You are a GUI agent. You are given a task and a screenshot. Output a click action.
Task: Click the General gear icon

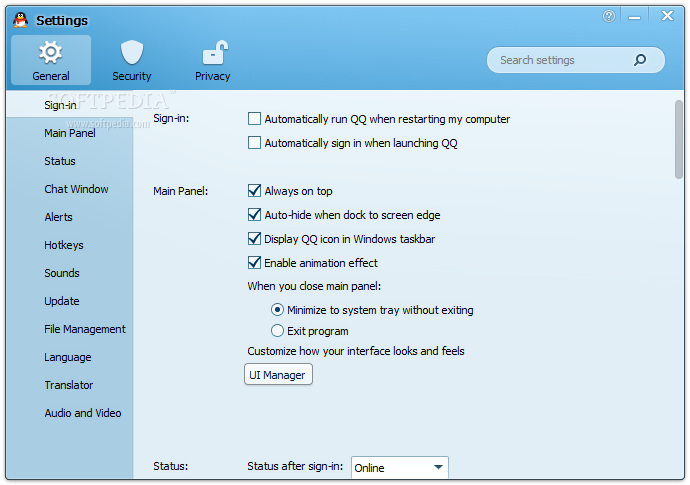[x=51, y=52]
